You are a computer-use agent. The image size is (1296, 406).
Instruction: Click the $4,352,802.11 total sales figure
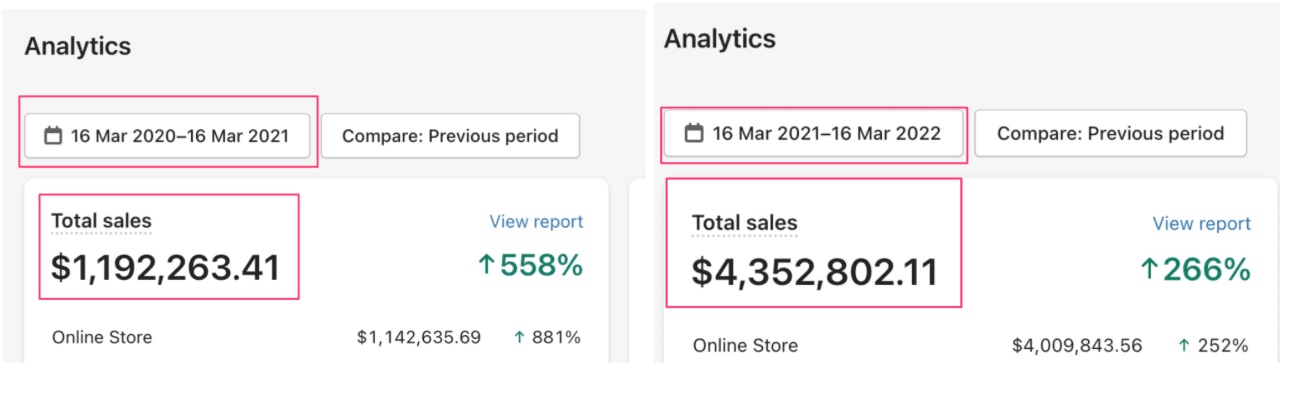815,271
